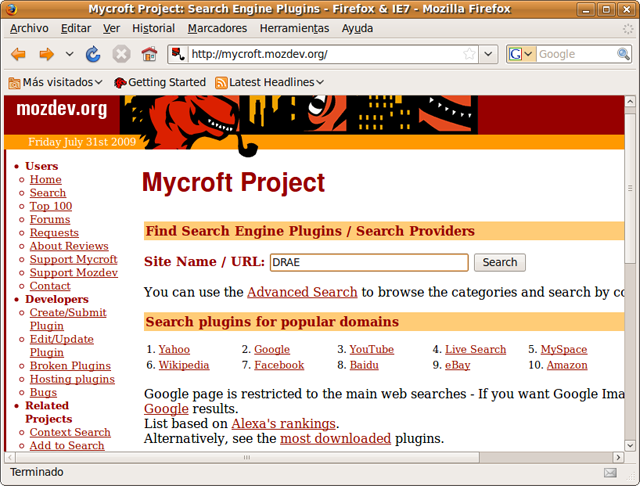This screenshot has width=640, height=486.
Task: Expand the URL bar history dropdown
Action: 489,54
